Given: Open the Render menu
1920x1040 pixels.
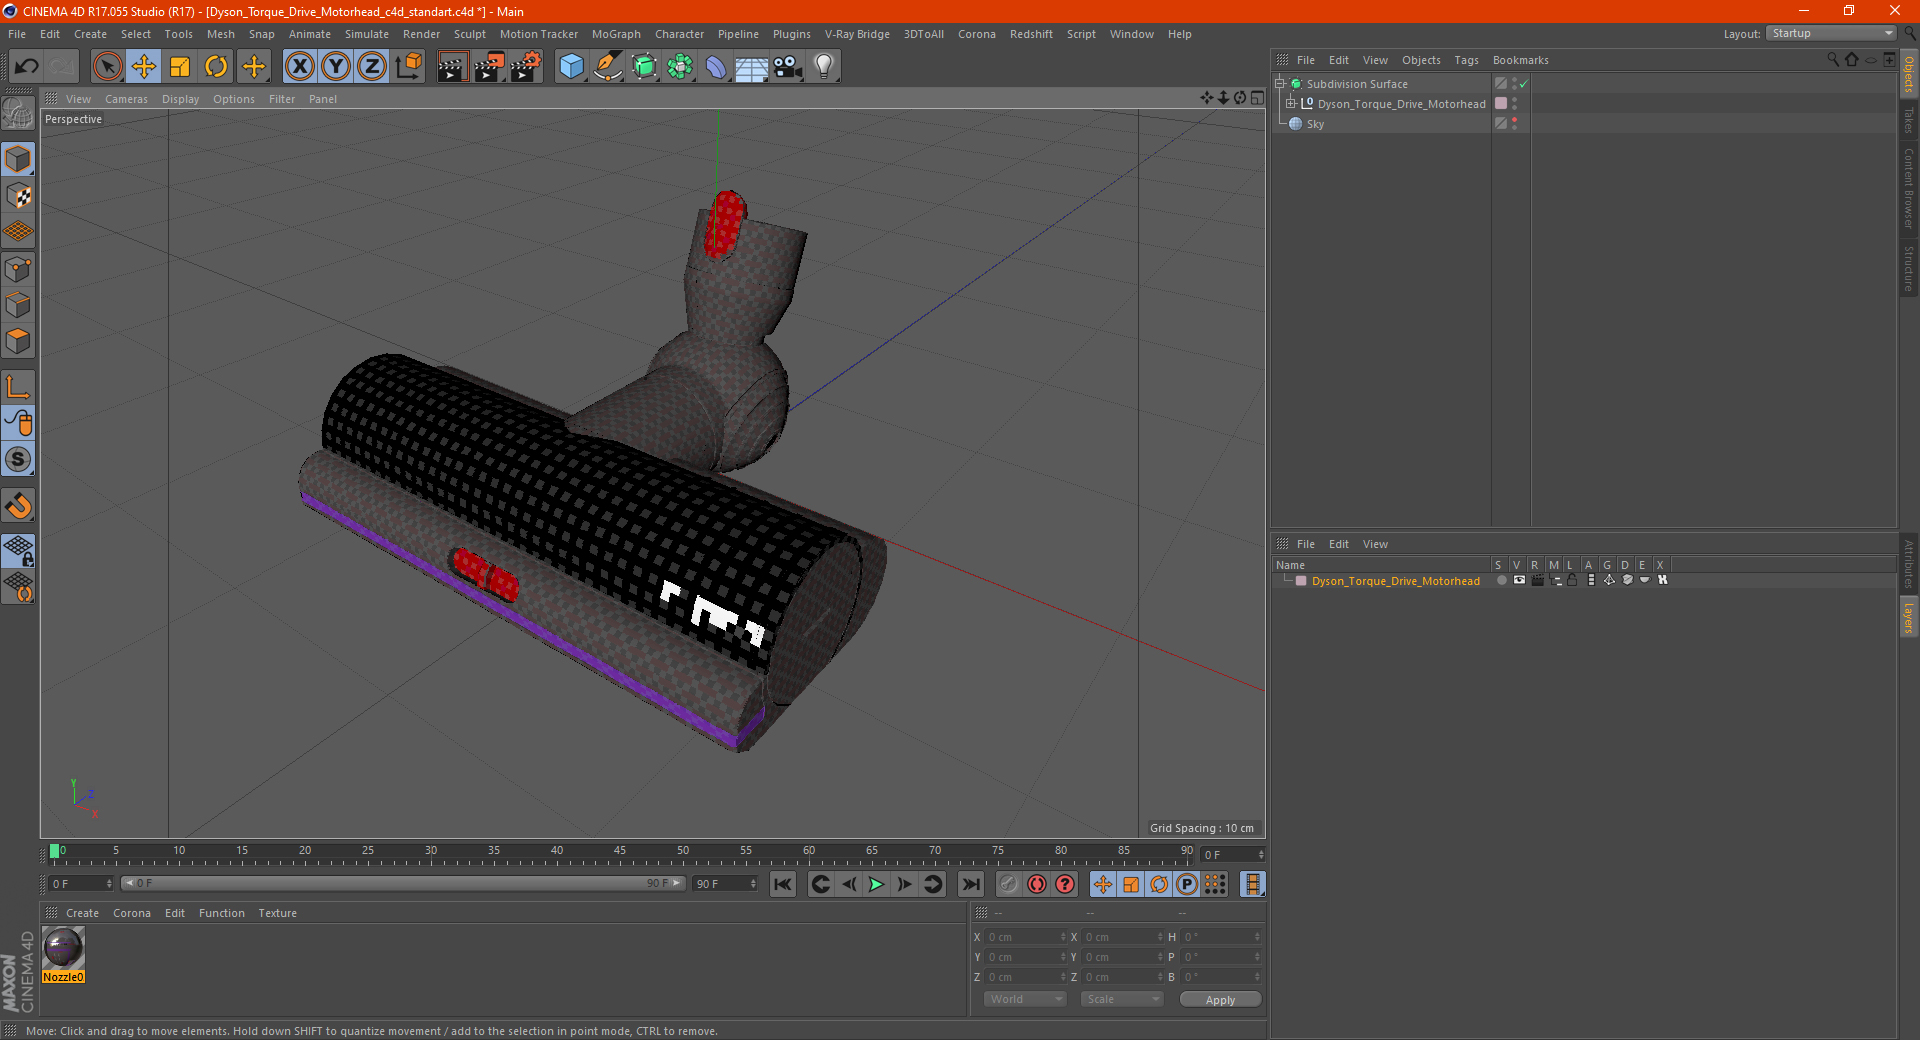Looking at the screenshot, I should coord(421,34).
